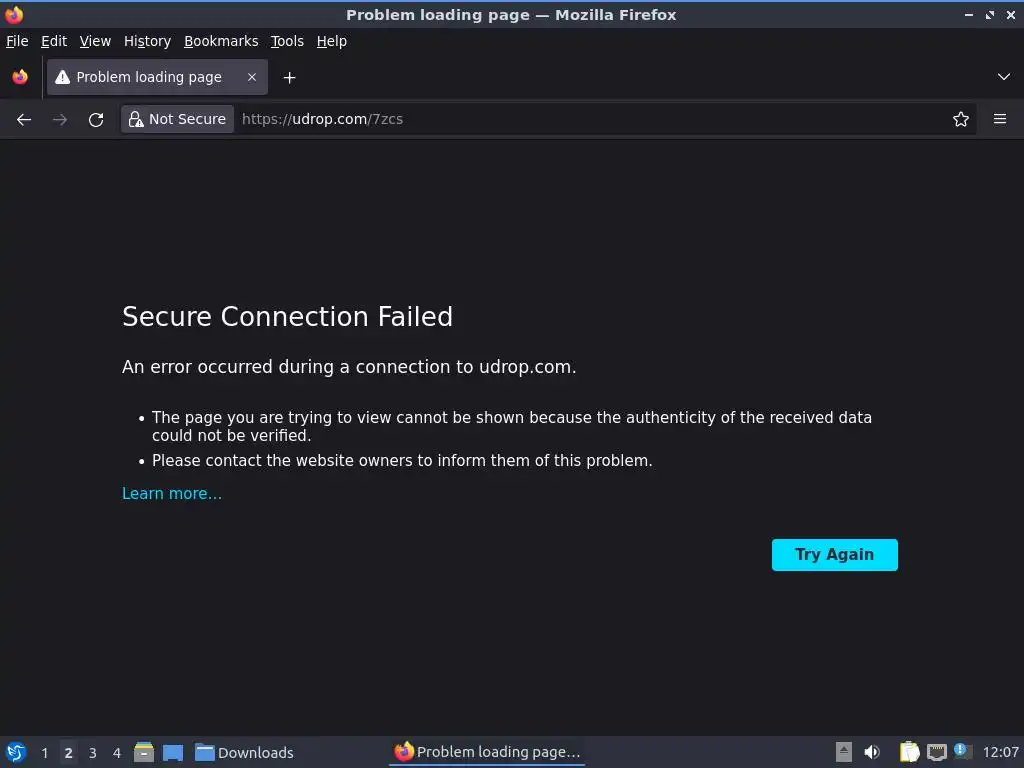This screenshot has width=1024, height=768.
Task: Open the Firefox hamburger application menu
Action: pos(999,119)
